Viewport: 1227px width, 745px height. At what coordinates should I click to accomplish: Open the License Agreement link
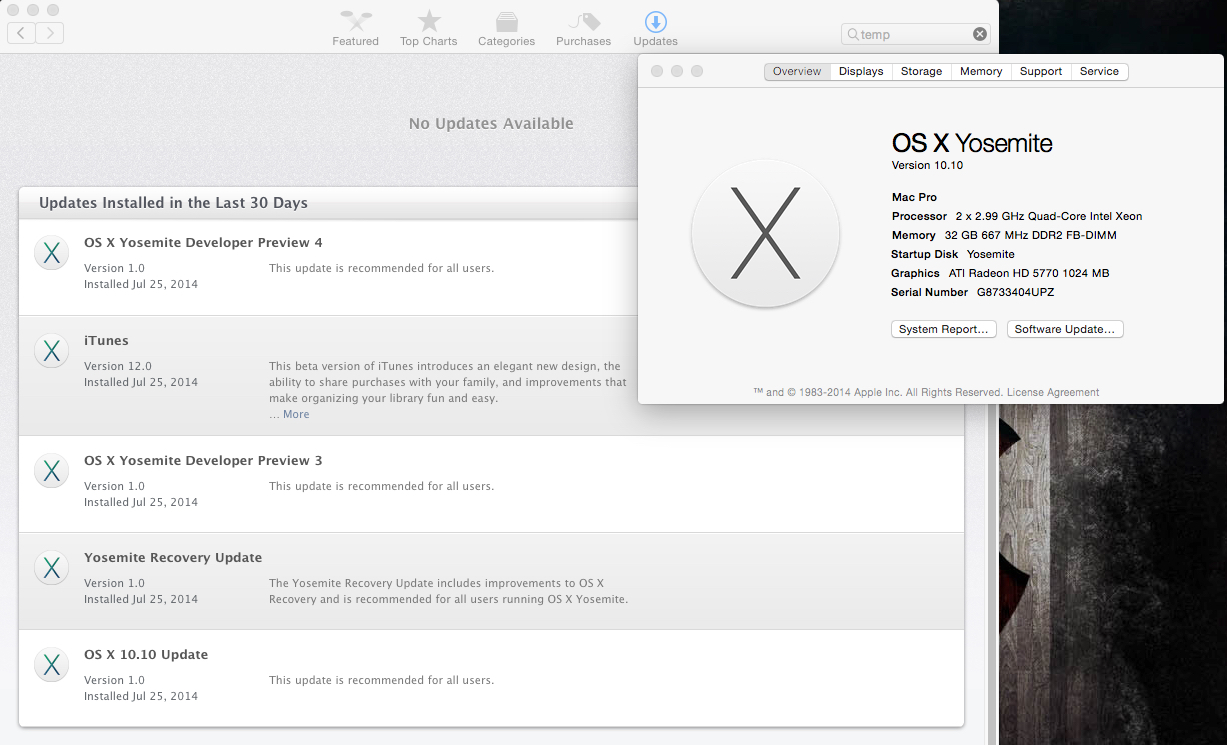(x=1053, y=392)
